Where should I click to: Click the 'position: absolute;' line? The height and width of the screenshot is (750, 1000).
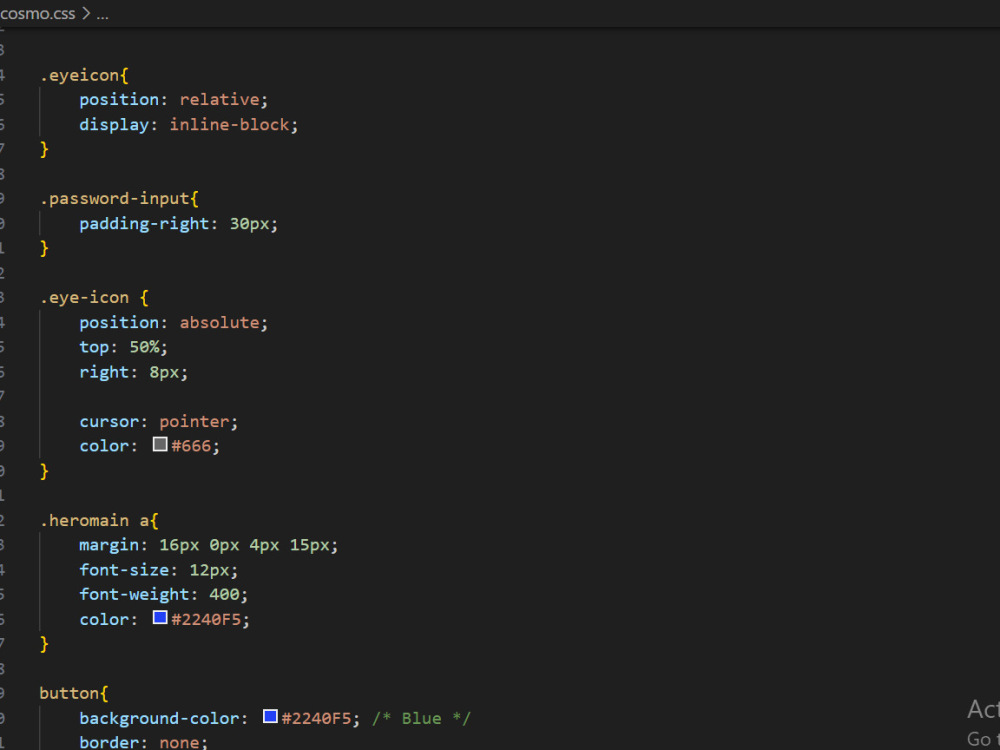pos(173,323)
